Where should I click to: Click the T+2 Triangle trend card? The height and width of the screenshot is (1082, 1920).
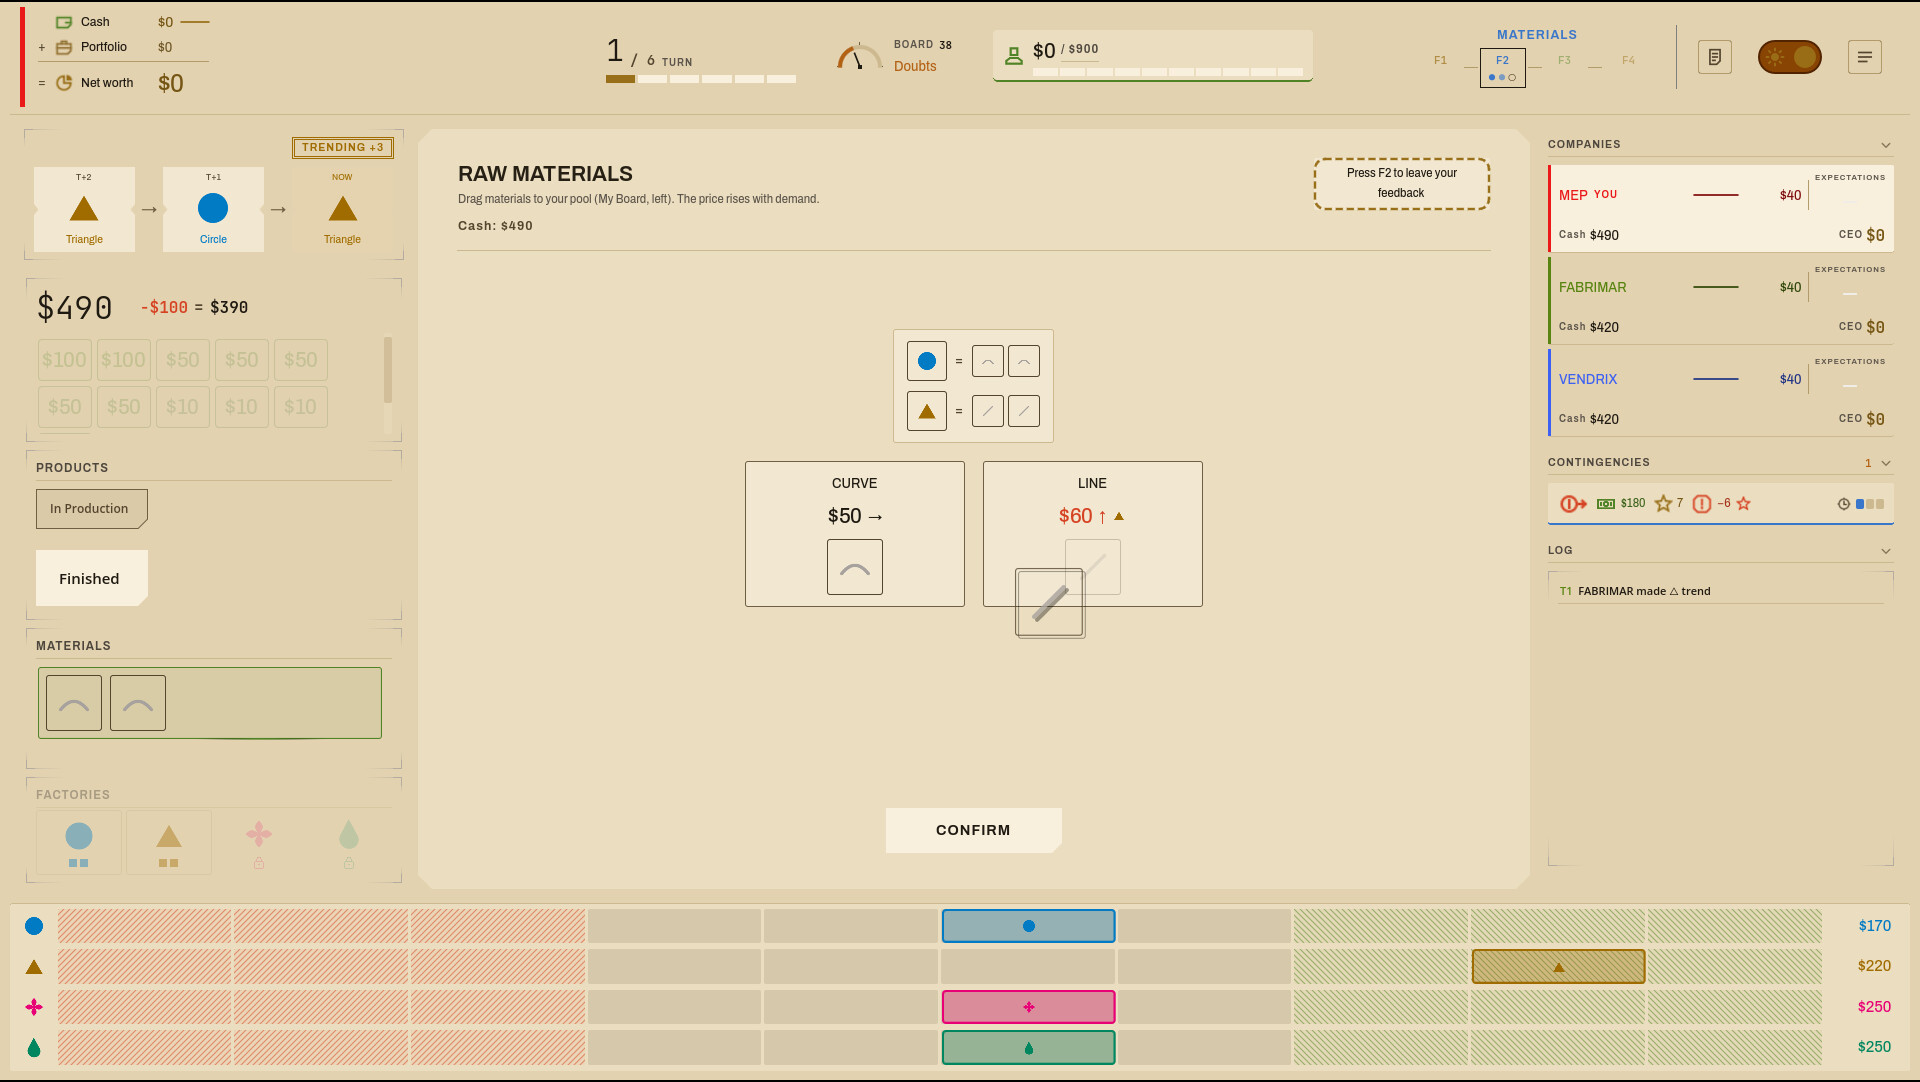pyautogui.click(x=84, y=209)
